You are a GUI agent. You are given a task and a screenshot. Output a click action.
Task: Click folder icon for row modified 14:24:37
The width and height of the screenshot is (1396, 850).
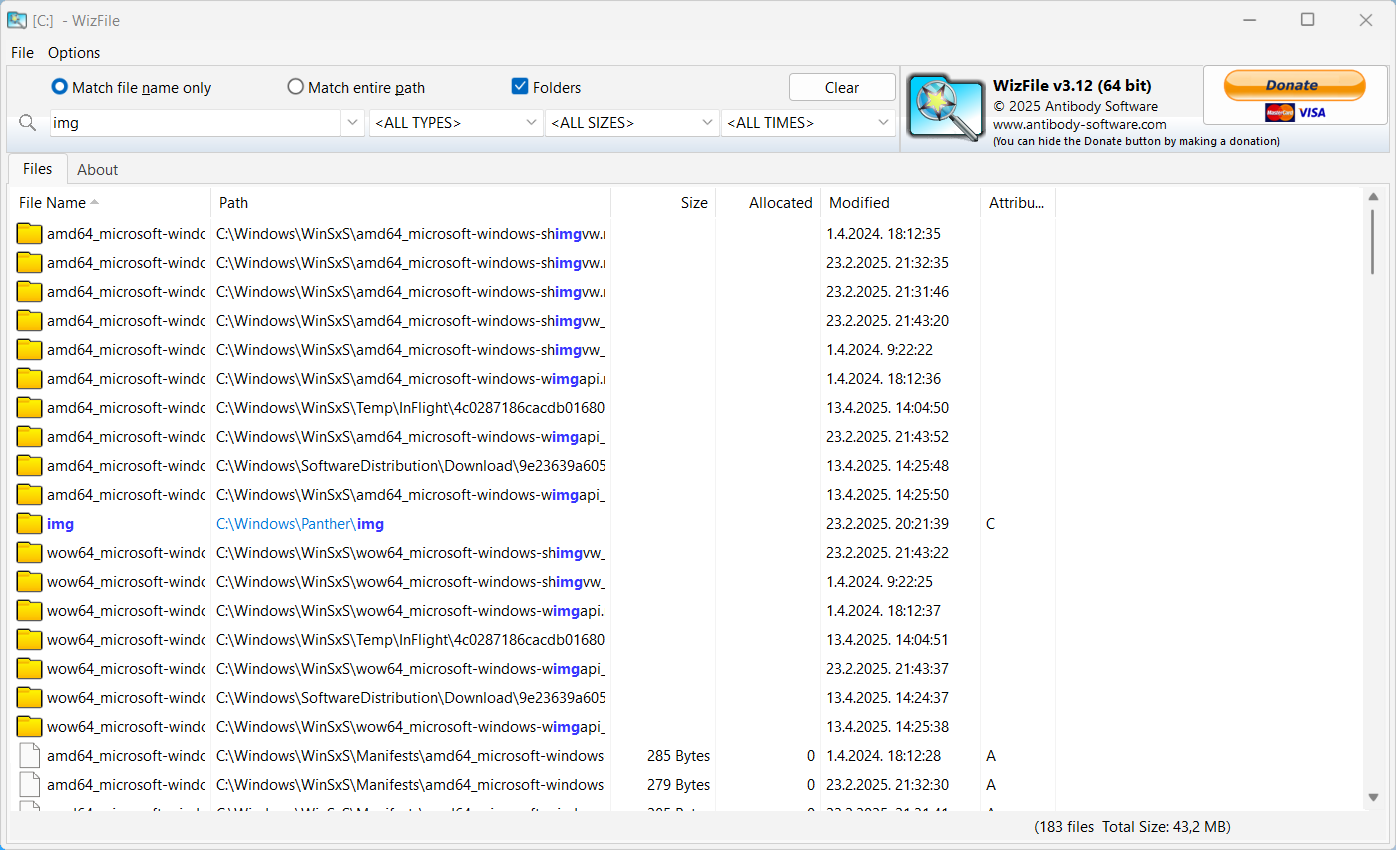click(30, 698)
